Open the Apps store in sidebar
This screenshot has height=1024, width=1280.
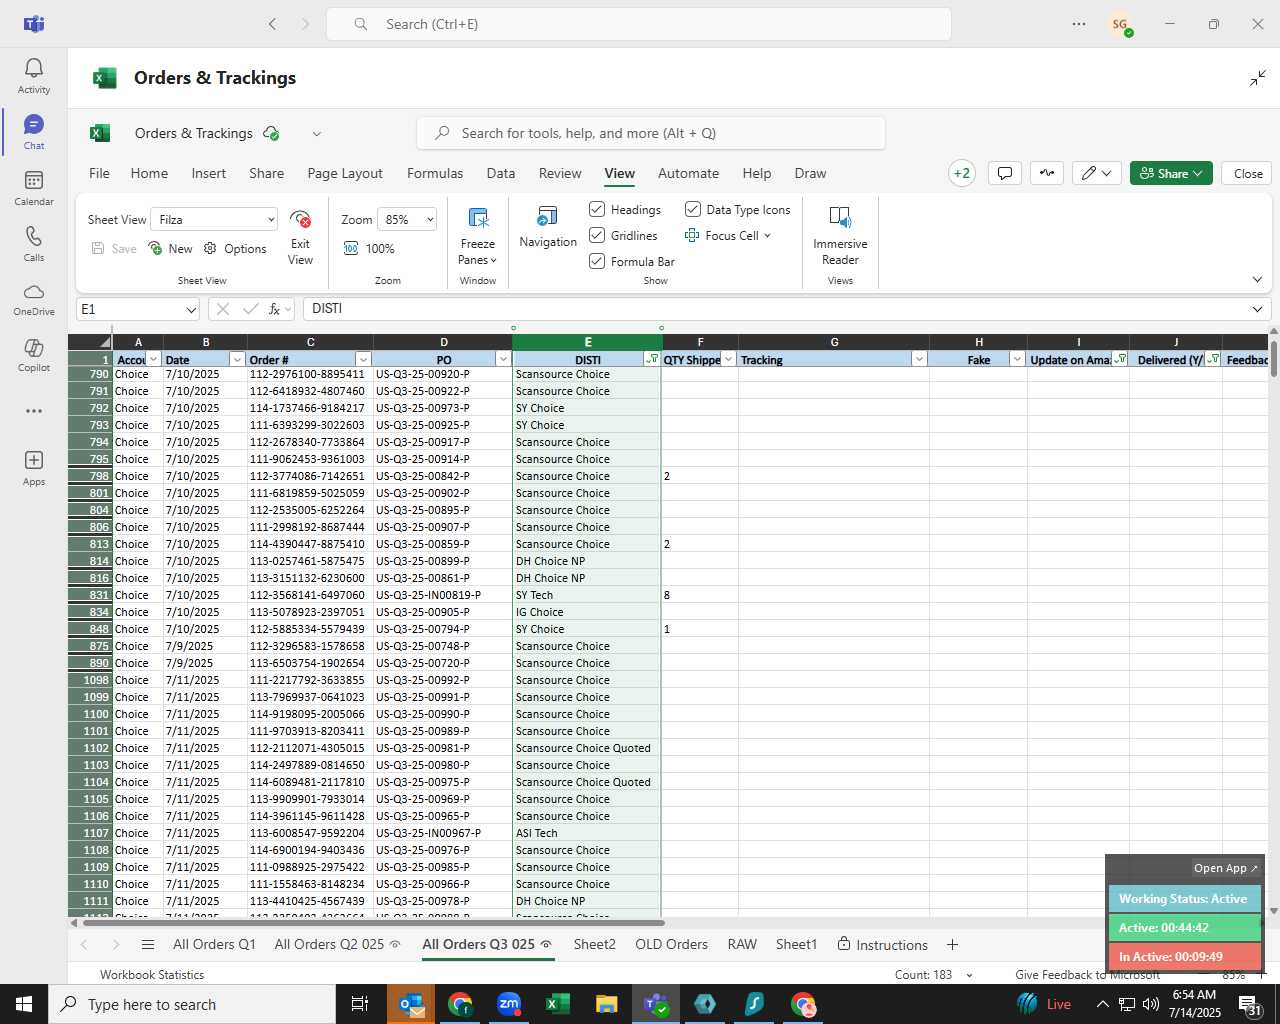33,468
